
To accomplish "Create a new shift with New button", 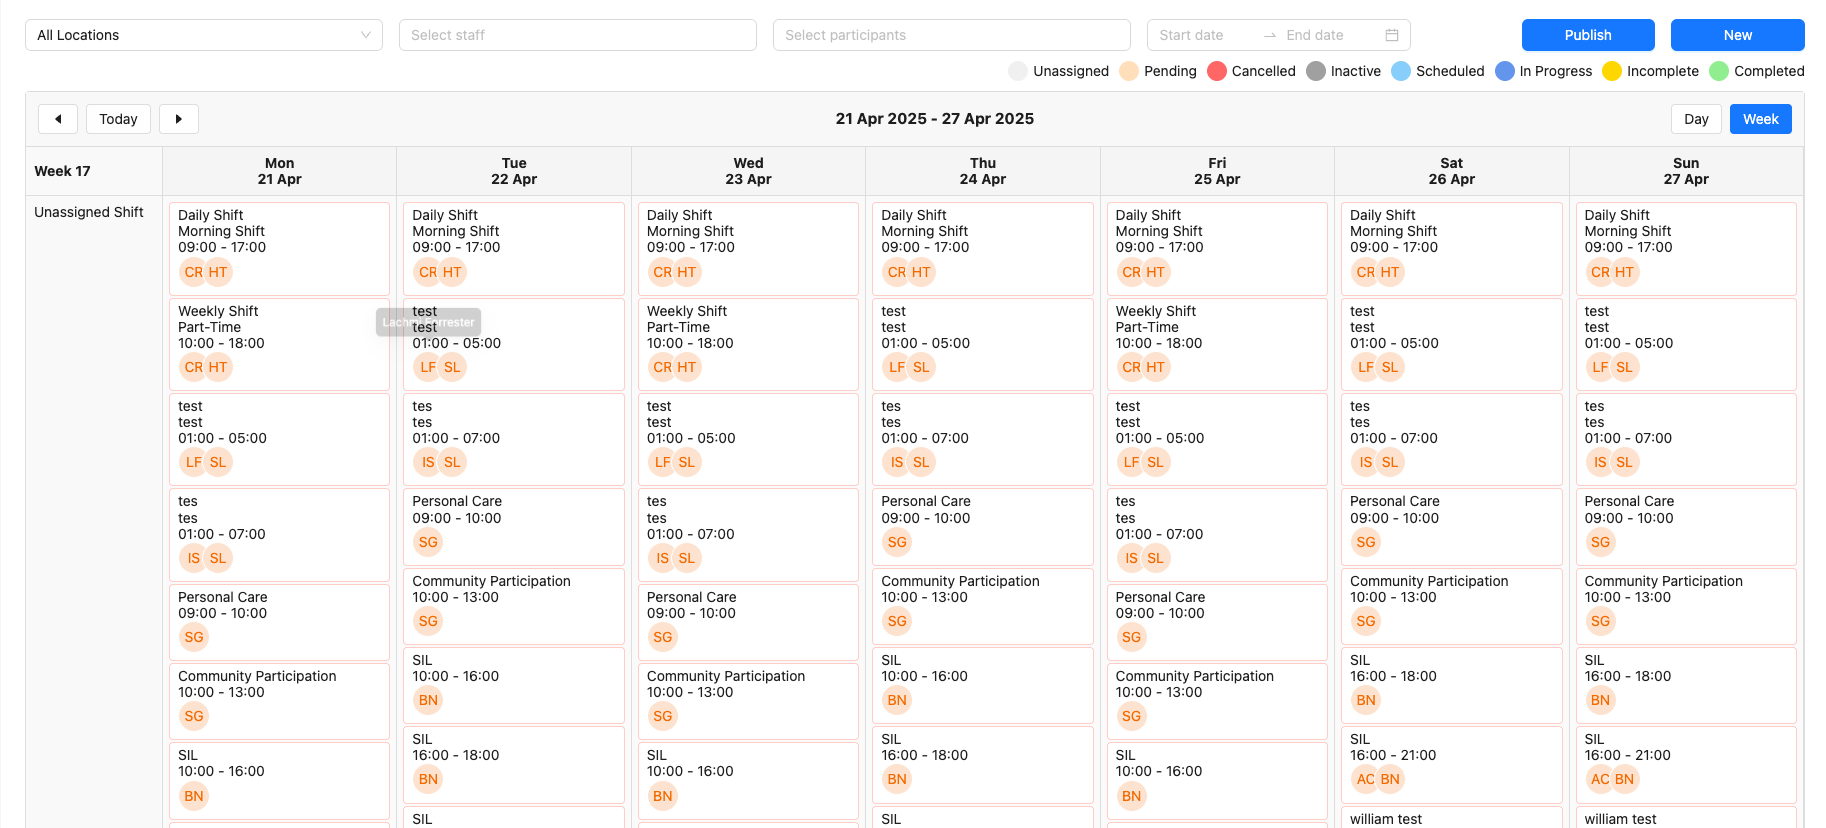I will click(x=1737, y=35).
